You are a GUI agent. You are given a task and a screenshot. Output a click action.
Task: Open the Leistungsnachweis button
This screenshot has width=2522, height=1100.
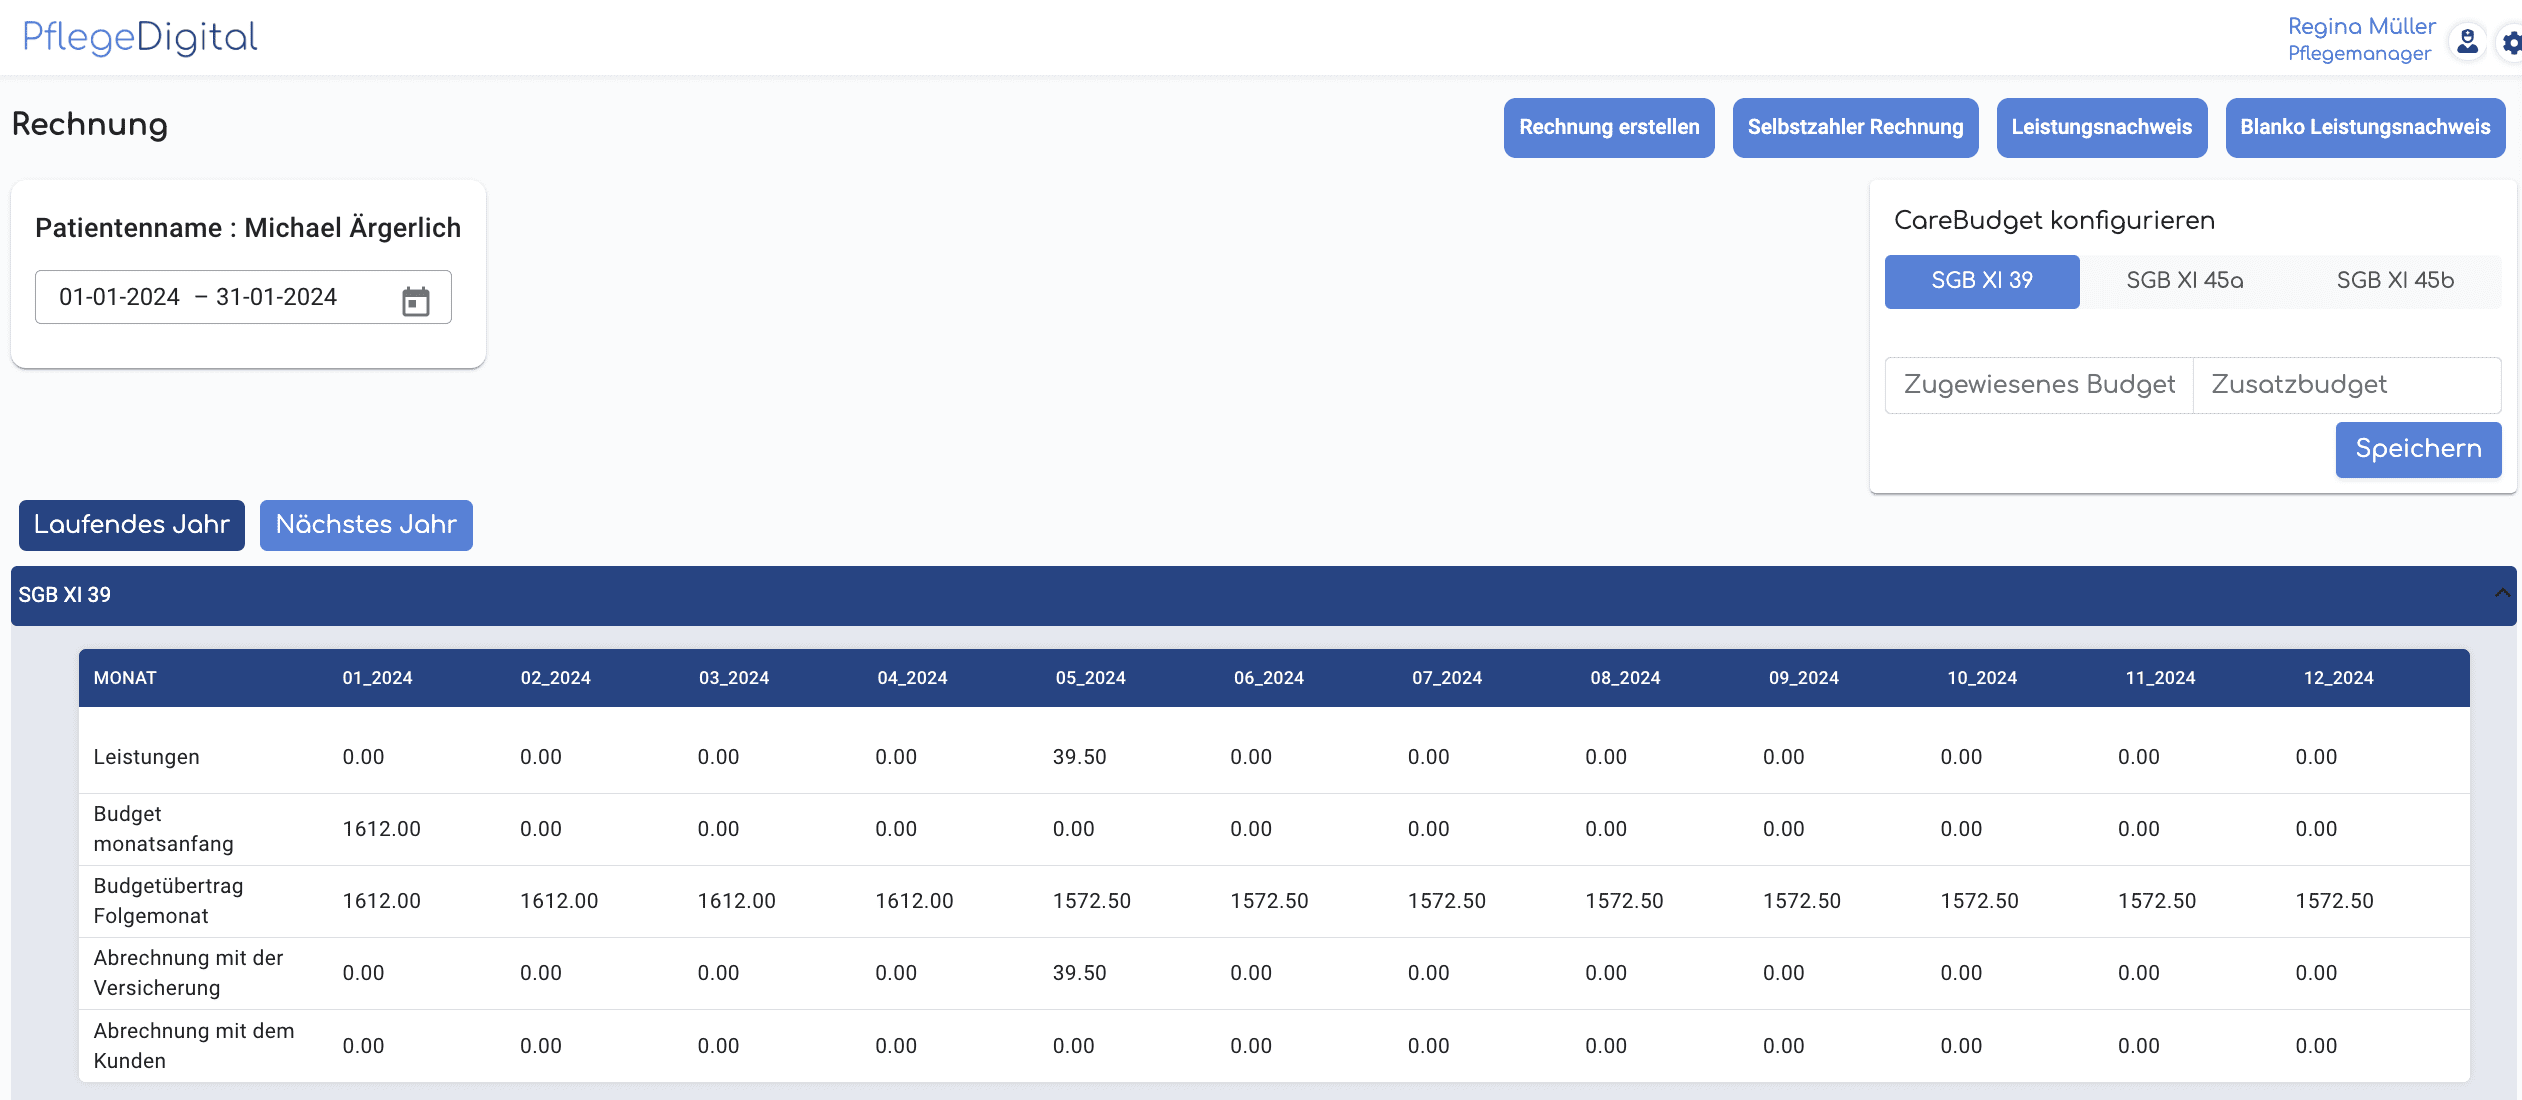coord(2102,127)
